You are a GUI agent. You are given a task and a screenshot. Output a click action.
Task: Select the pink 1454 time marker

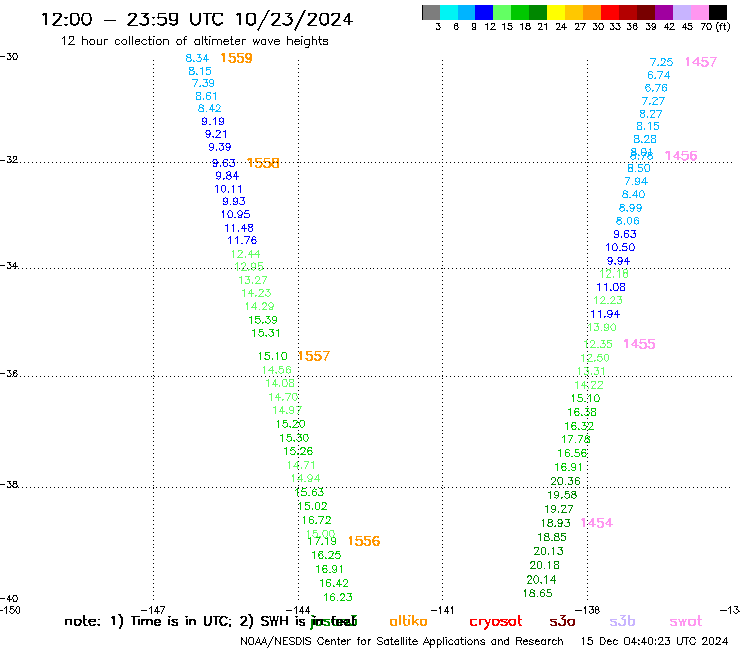597,523
